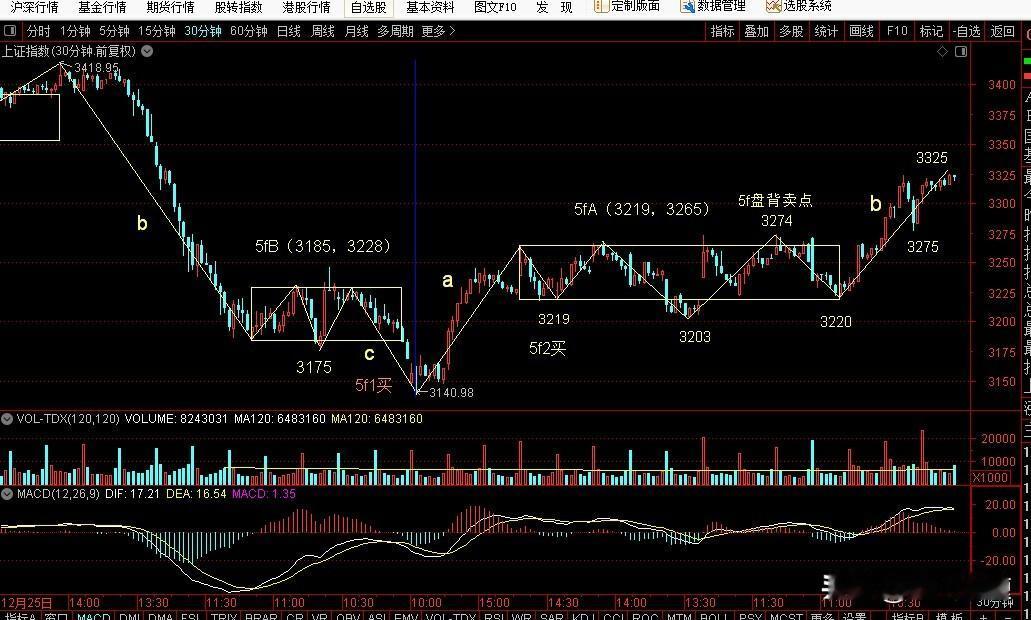The height and width of the screenshot is (620, 1031).
Task: Click the 指标 toolbar button
Action: coord(723,31)
